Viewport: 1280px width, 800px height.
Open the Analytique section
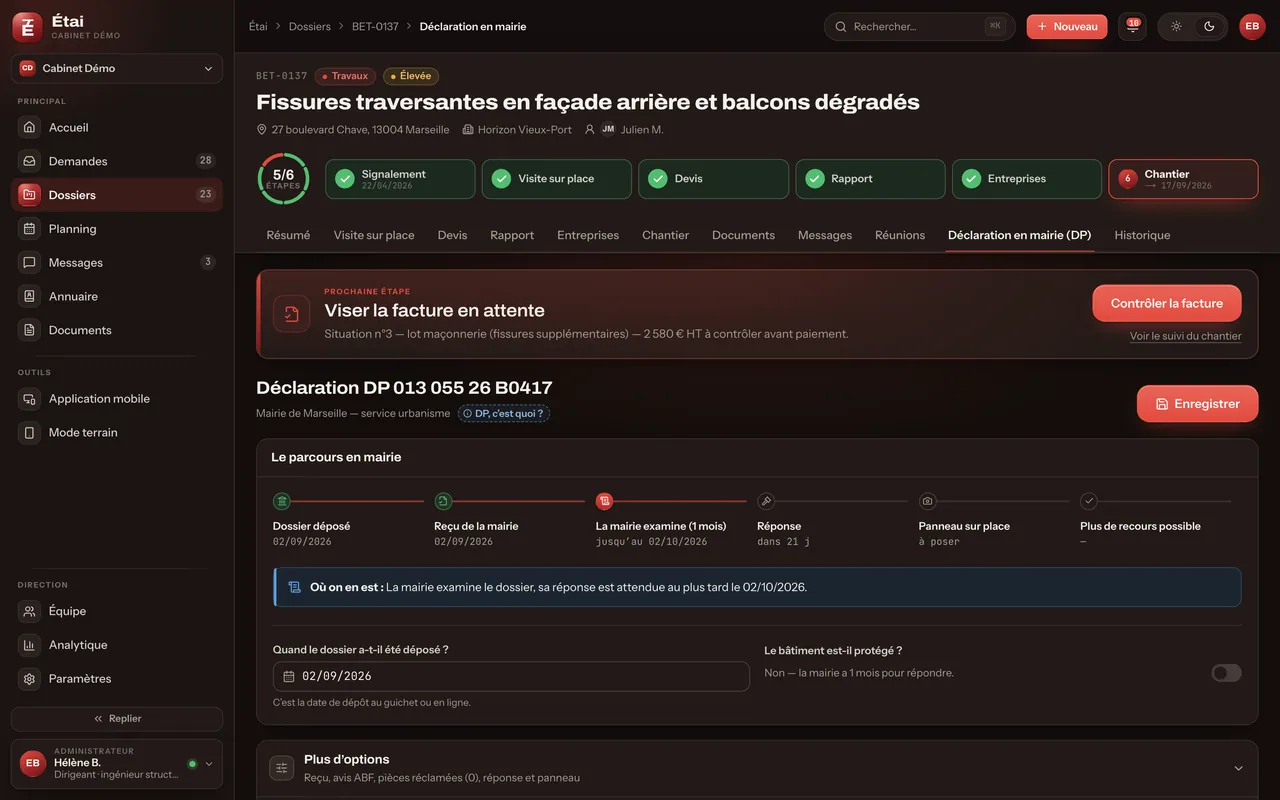point(117,645)
